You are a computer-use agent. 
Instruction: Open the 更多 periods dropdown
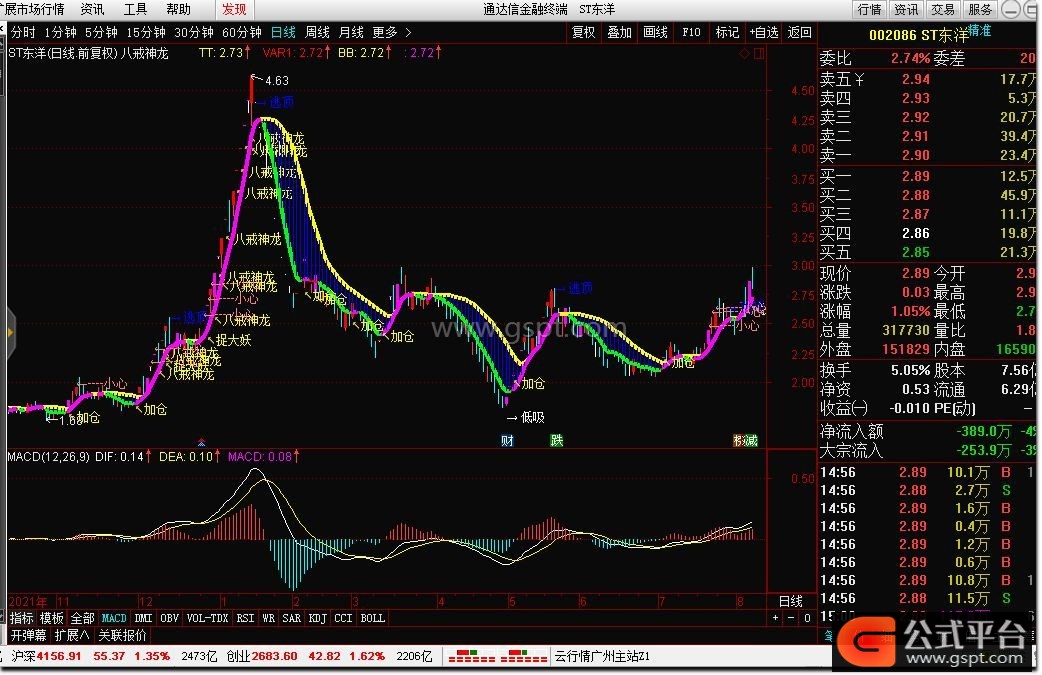pyautogui.click(x=385, y=32)
